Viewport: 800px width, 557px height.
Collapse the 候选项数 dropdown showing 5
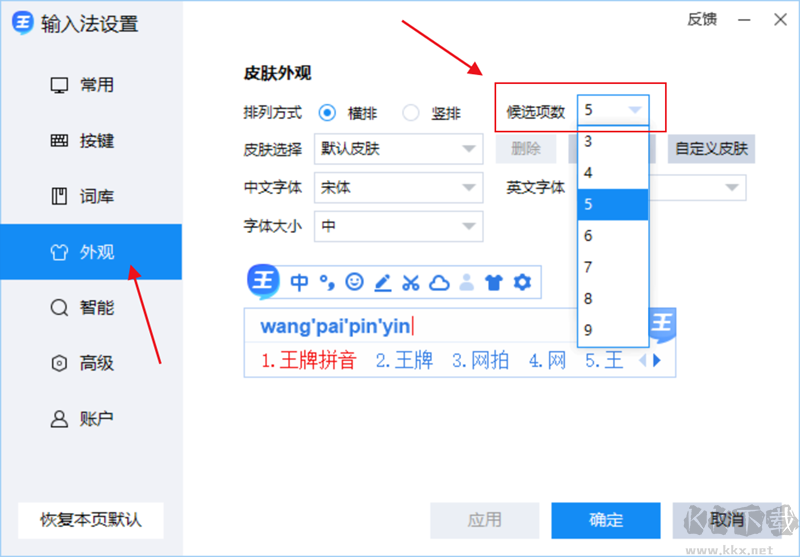pos(613,110)
